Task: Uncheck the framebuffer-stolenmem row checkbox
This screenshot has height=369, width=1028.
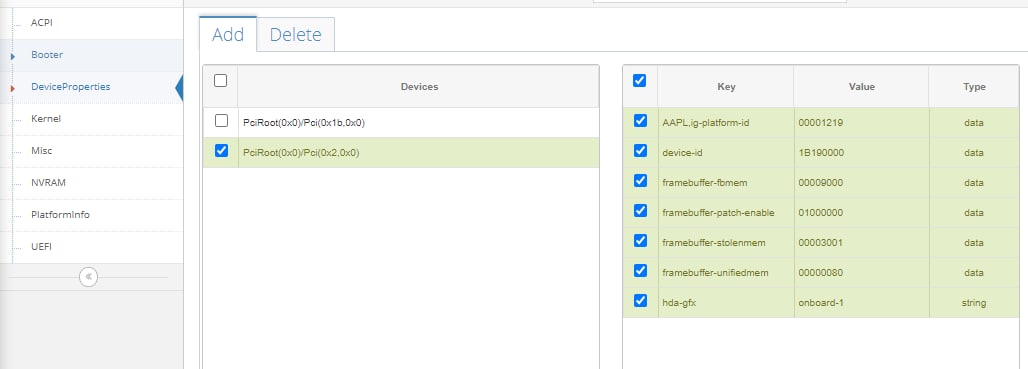Action: pyautogui.click(x=641, y=241)
